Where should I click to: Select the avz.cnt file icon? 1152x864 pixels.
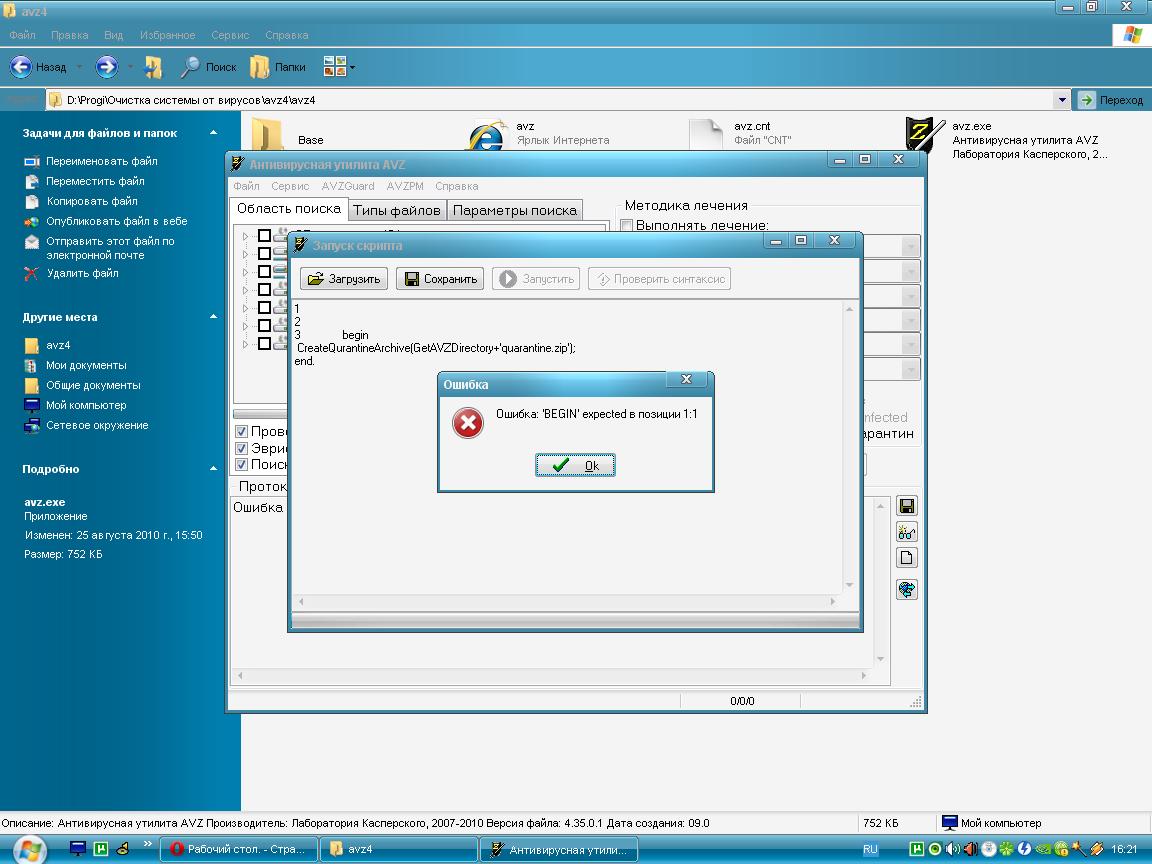pos(706,135)
